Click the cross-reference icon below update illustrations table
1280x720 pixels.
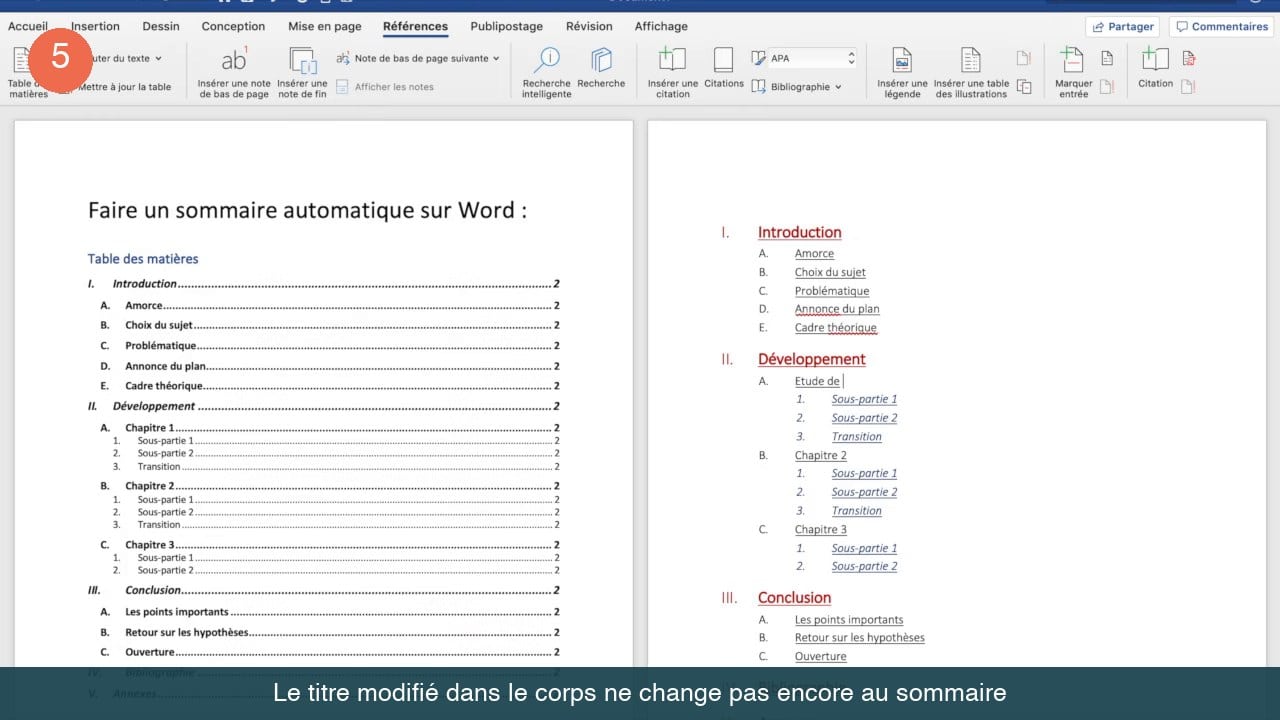(x=1024, y=87)
